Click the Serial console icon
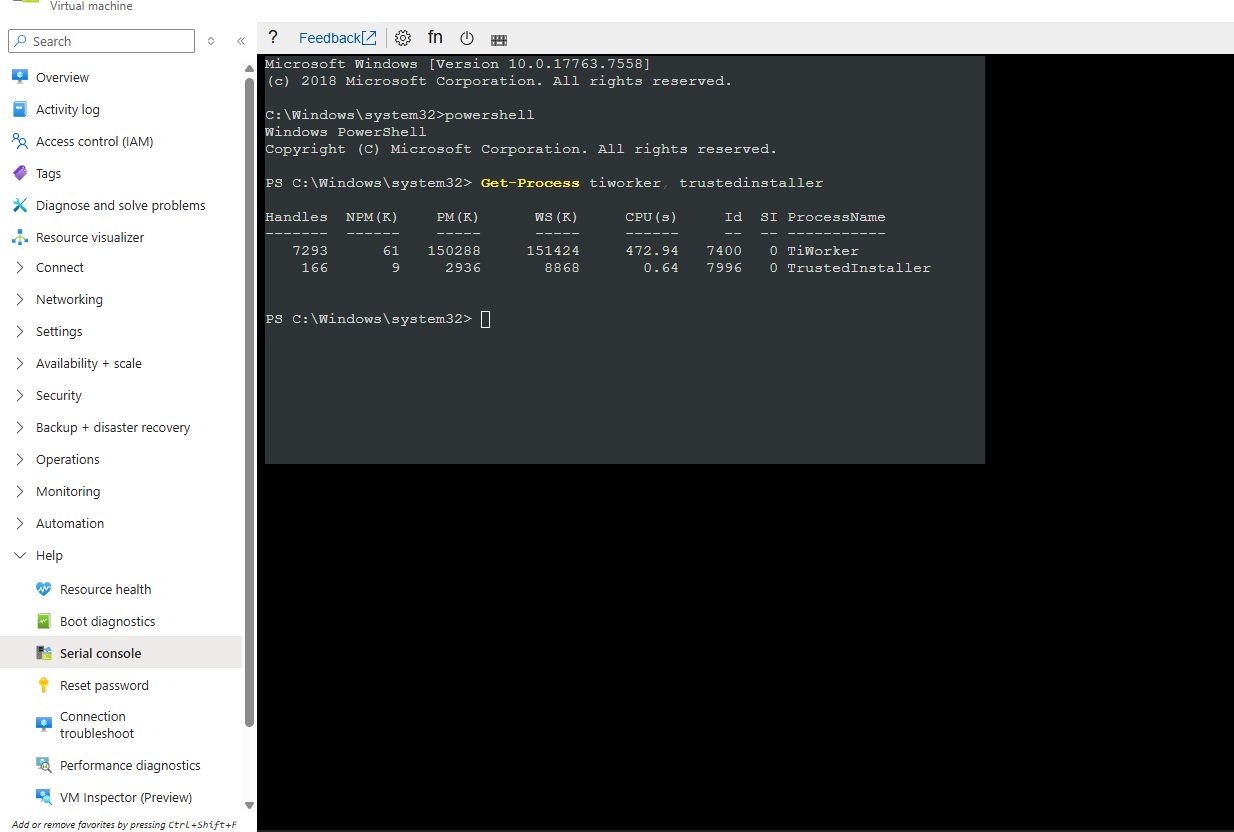This screenshot has height=832, width=1234. point(44,653)
